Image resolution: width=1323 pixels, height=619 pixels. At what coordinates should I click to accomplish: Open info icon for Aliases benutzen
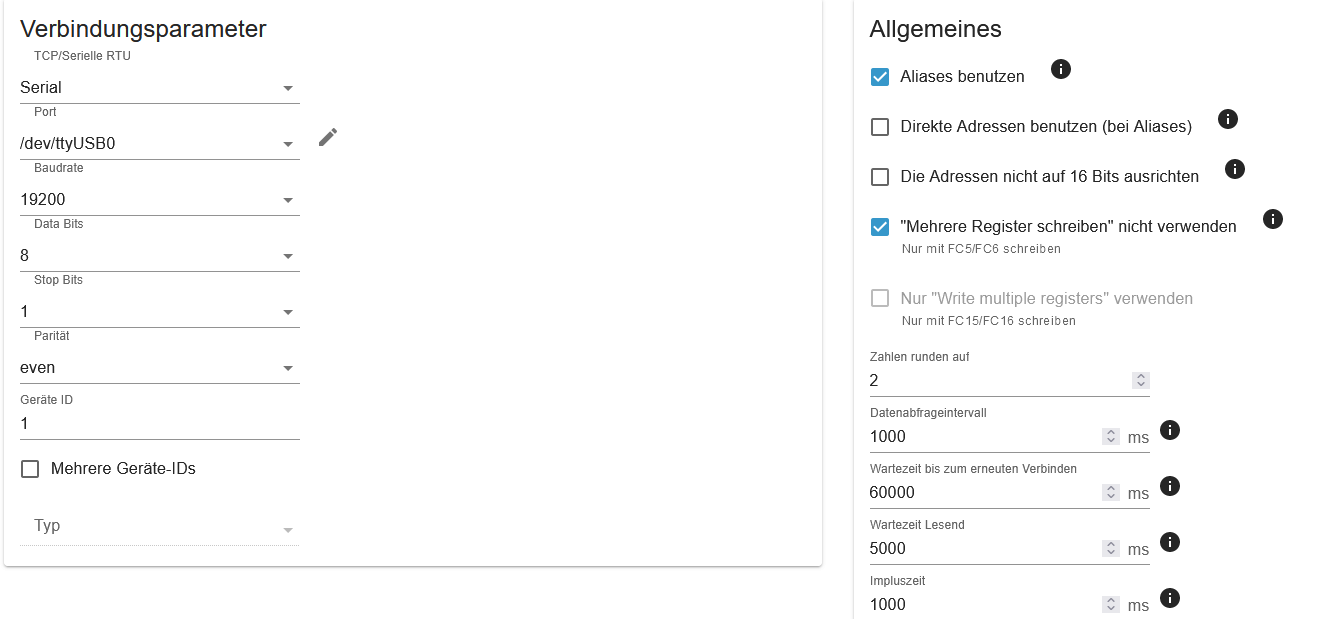tap(1061, 69)
